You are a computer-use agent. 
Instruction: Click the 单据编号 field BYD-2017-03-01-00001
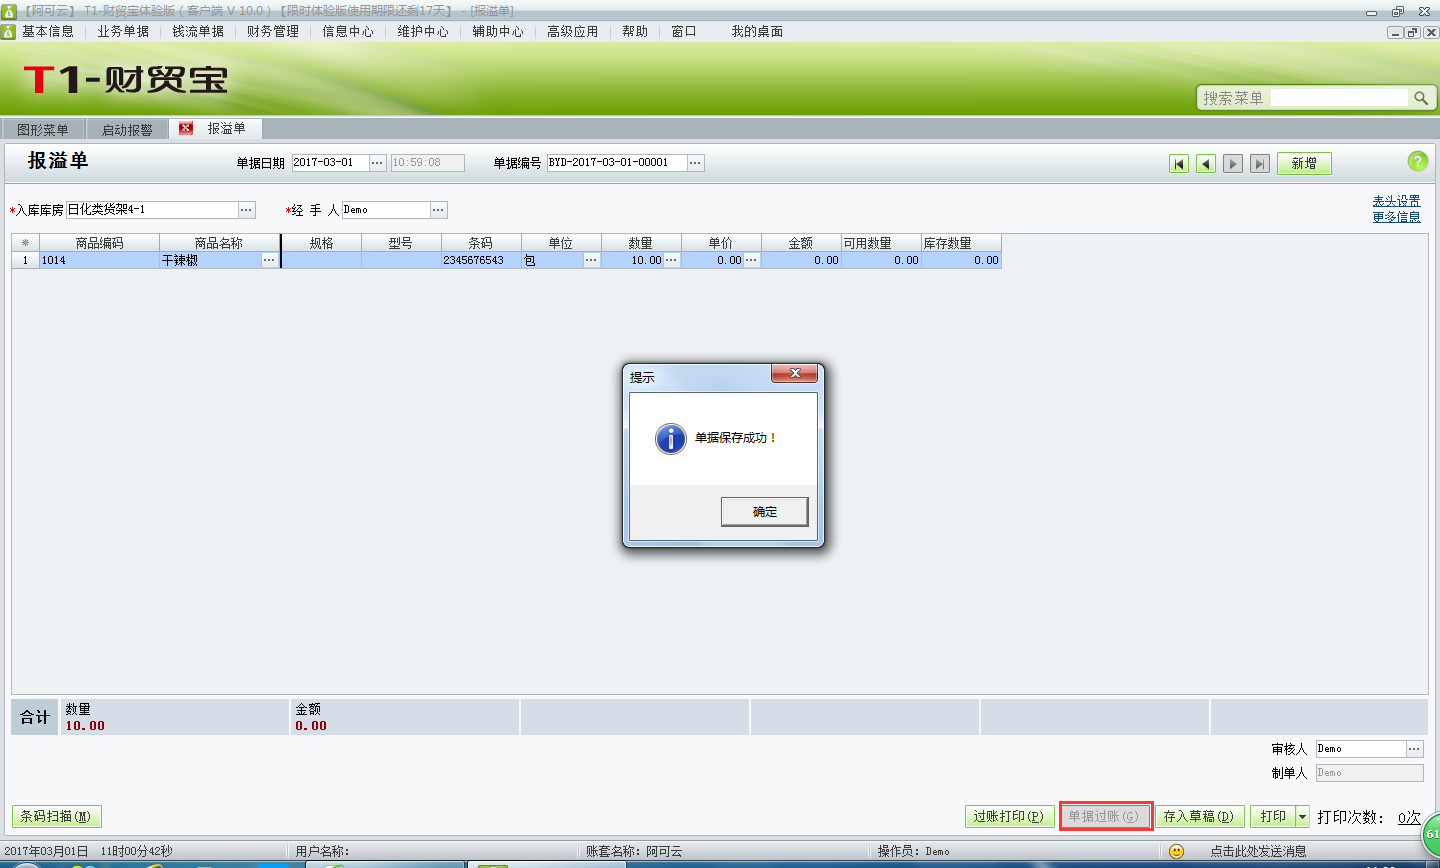[616, 163]
